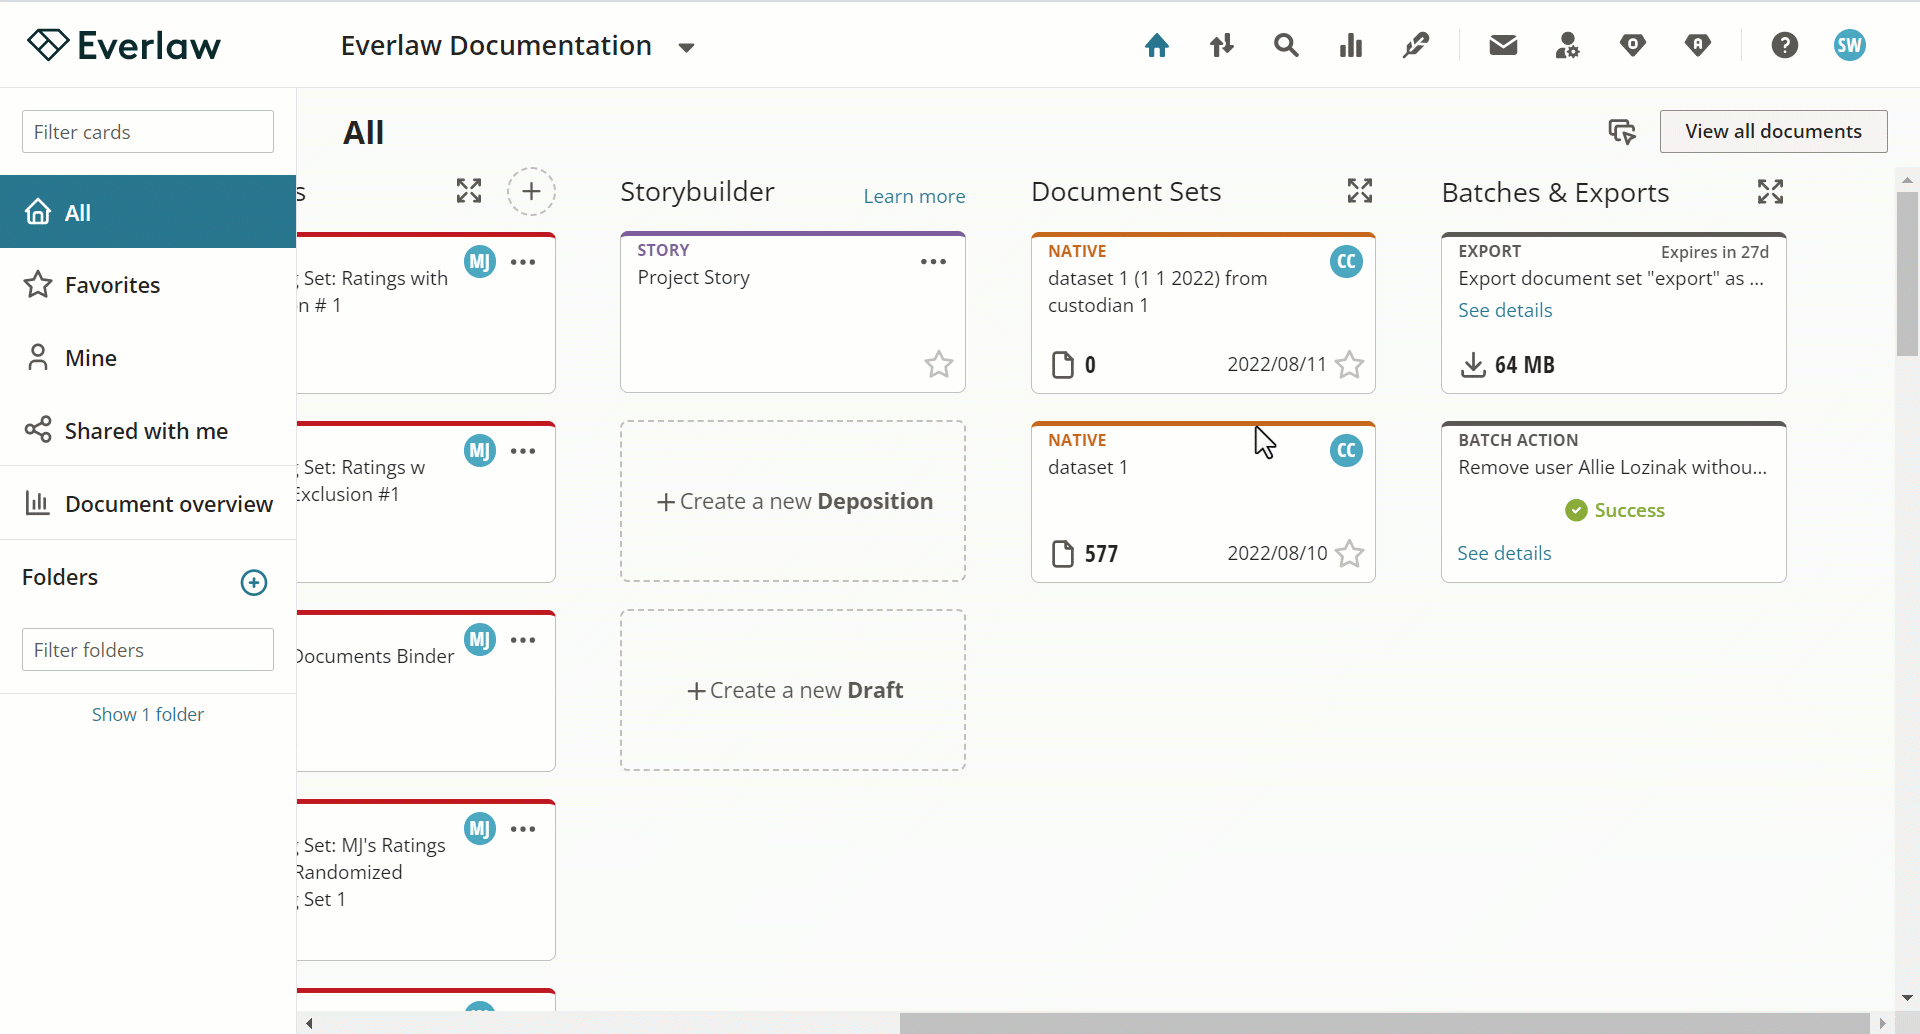Open the Storybuilder pen icon
The height and width of the screenshot is (1034, 1920).
[1416, 45]
